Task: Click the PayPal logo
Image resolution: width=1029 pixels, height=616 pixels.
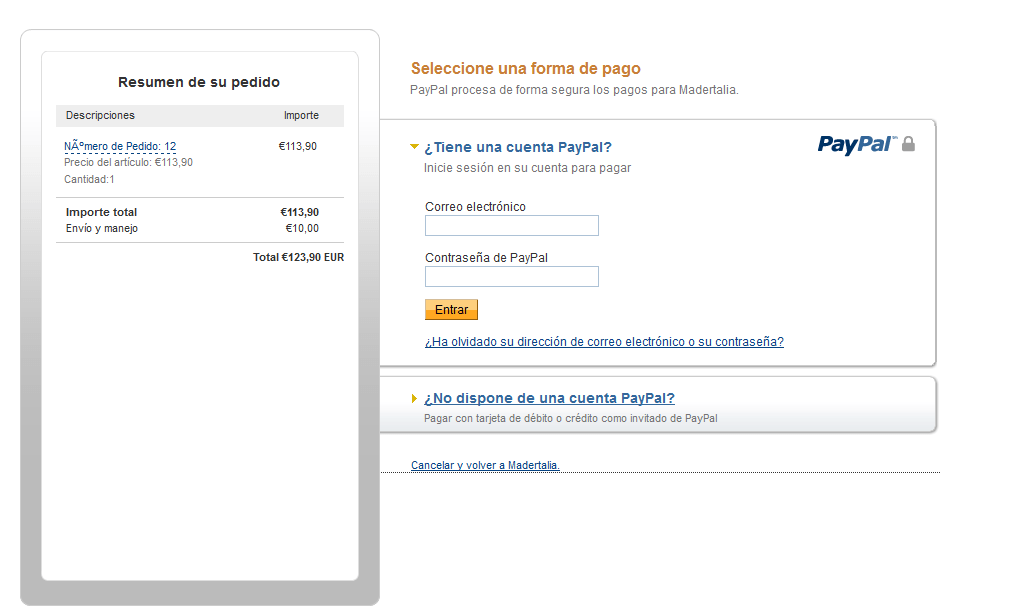Action: pos(857,145)
